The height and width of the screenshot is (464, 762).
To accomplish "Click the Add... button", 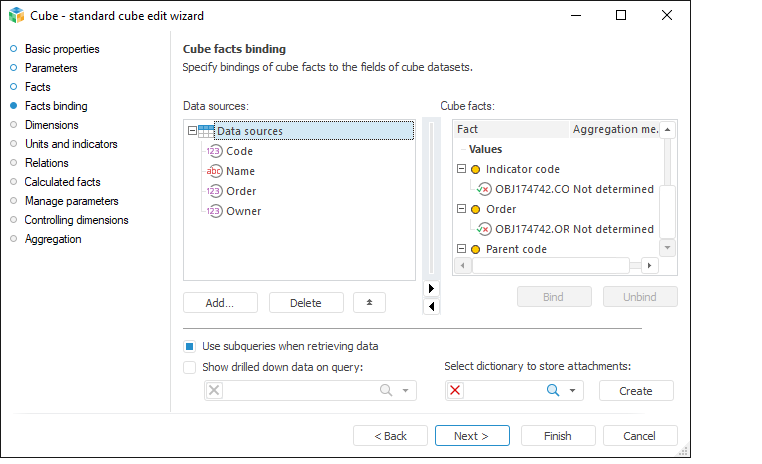I will [220, 303].
